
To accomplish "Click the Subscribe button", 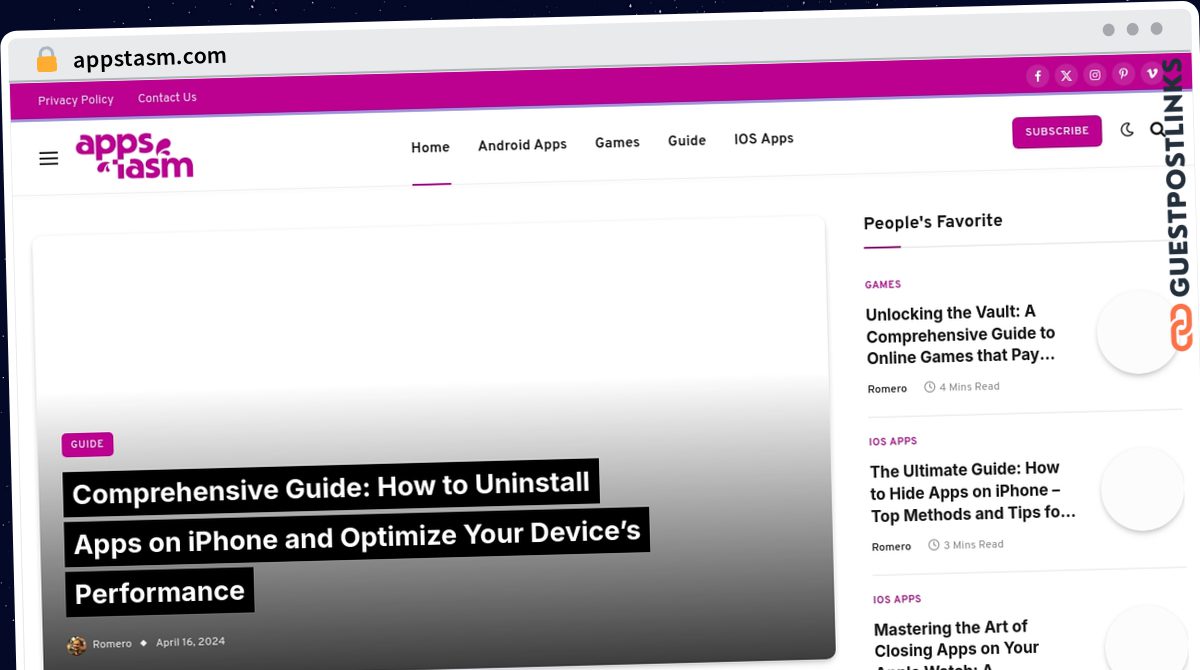I will [x=1057, y=132].
